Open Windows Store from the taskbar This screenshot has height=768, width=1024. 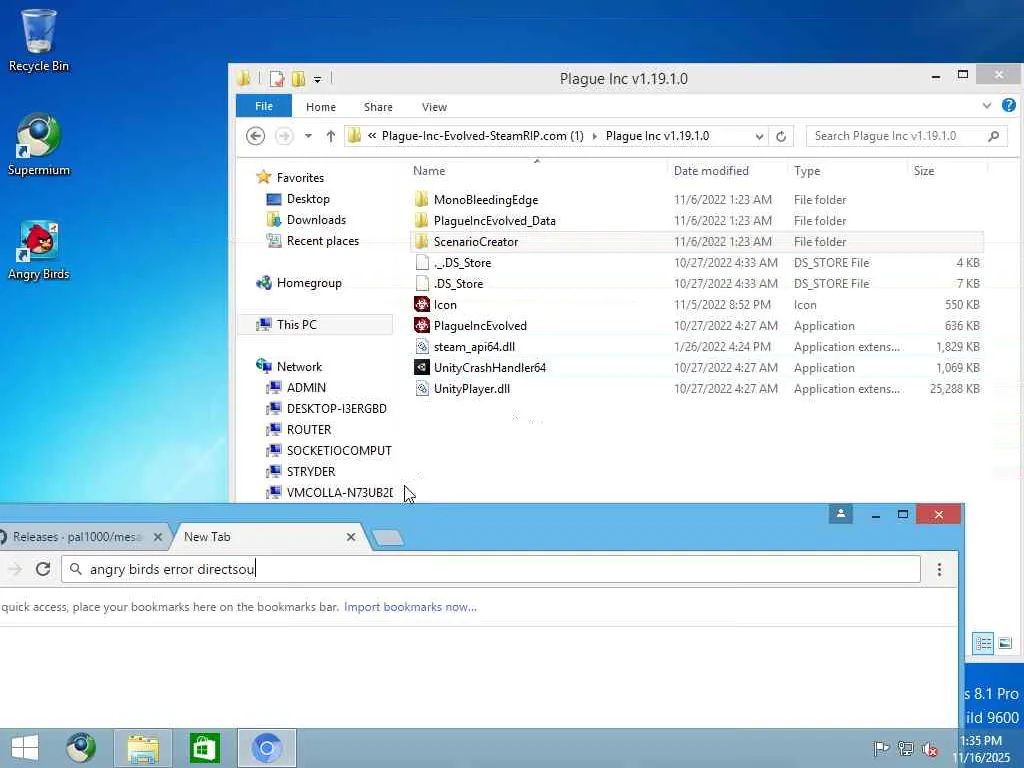point(204,748)
